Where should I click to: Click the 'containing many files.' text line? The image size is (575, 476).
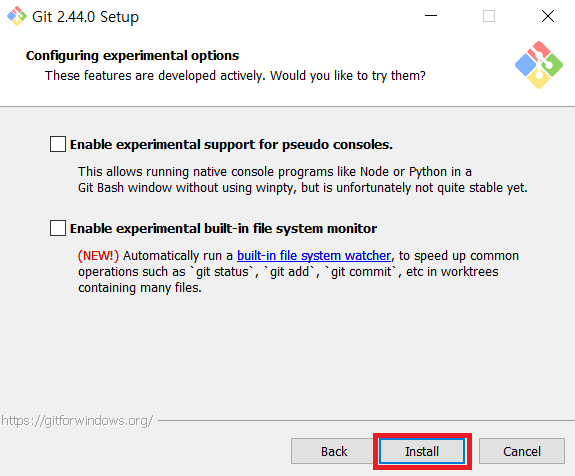point(140,288)
